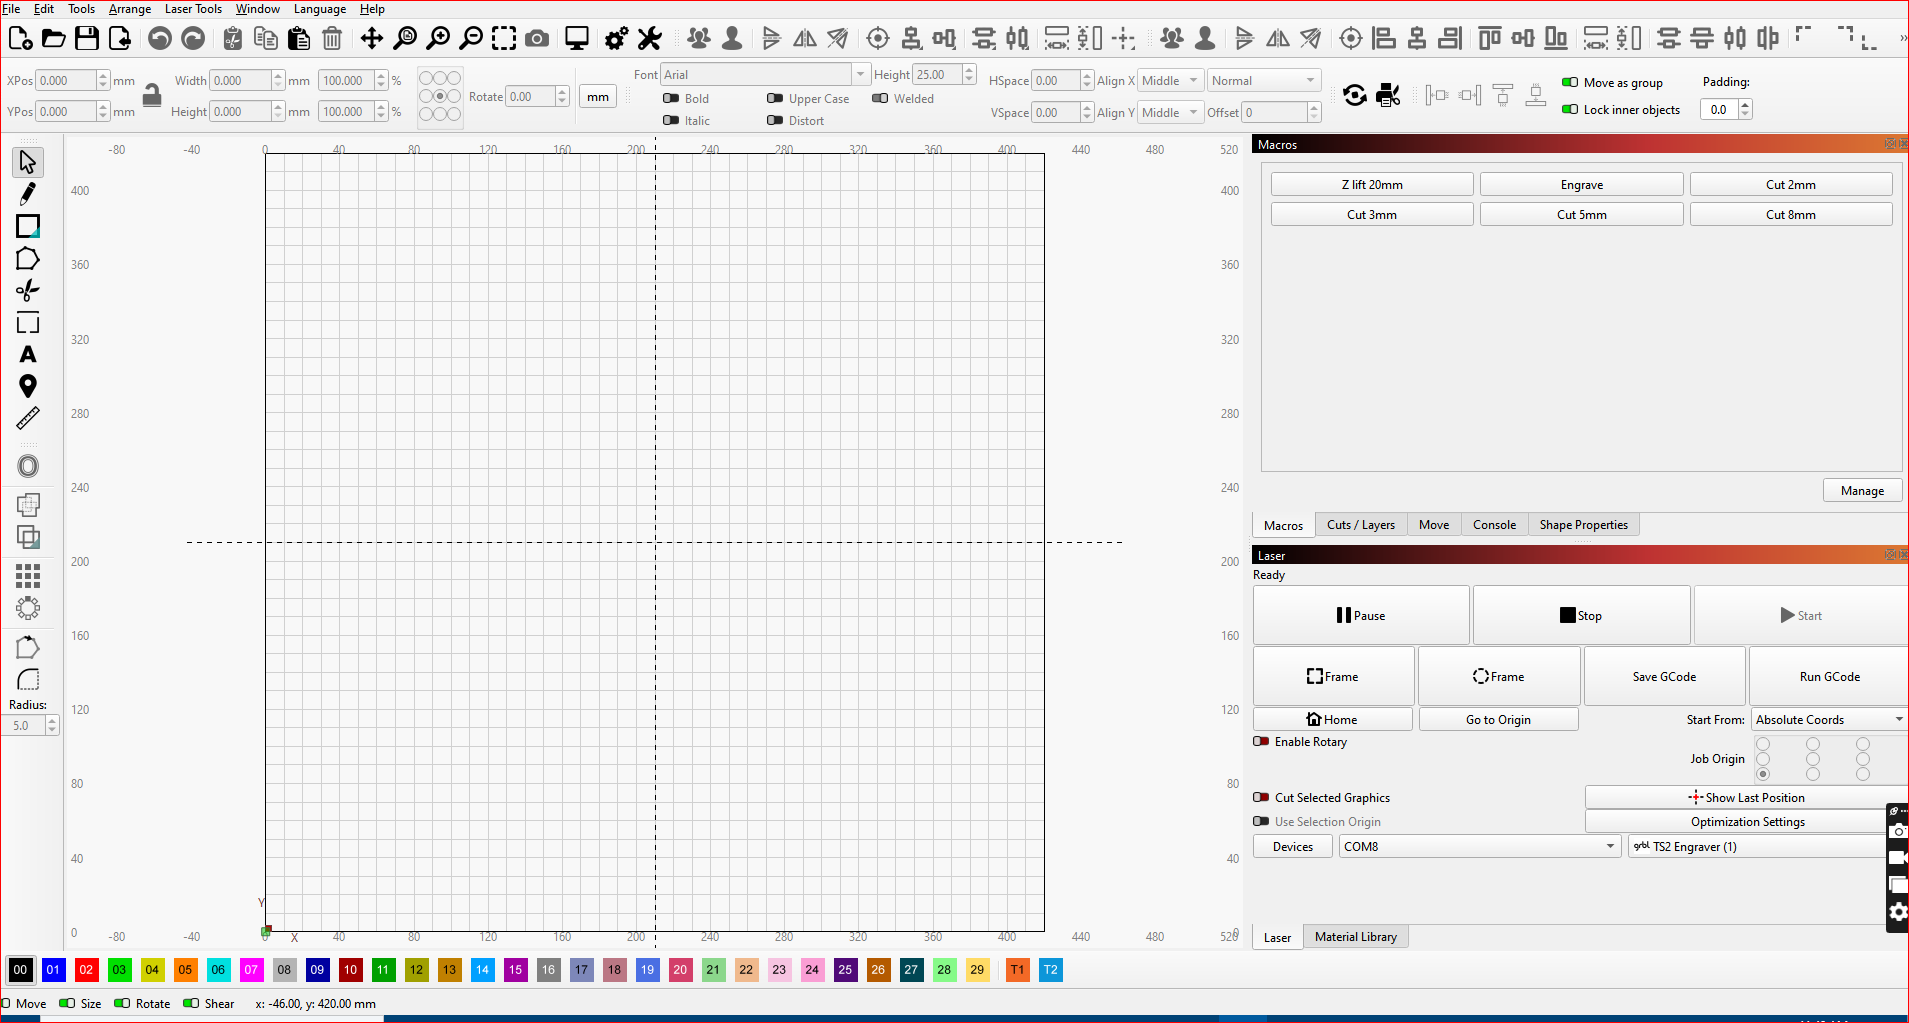
Task: Toggle the Enable Rotary switch
Action: pyautogui.click(x=1262, y=742)
